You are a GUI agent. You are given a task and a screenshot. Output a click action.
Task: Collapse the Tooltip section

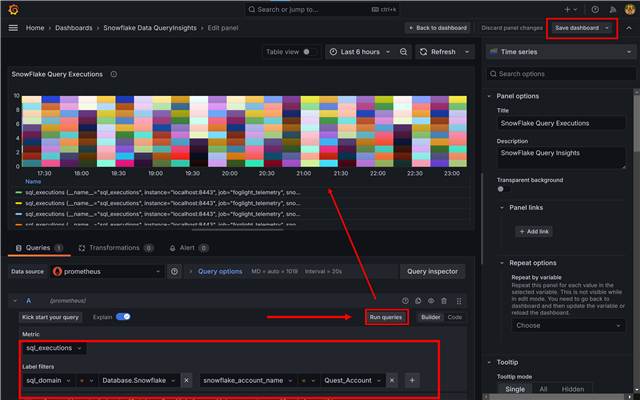click(489, 362)
